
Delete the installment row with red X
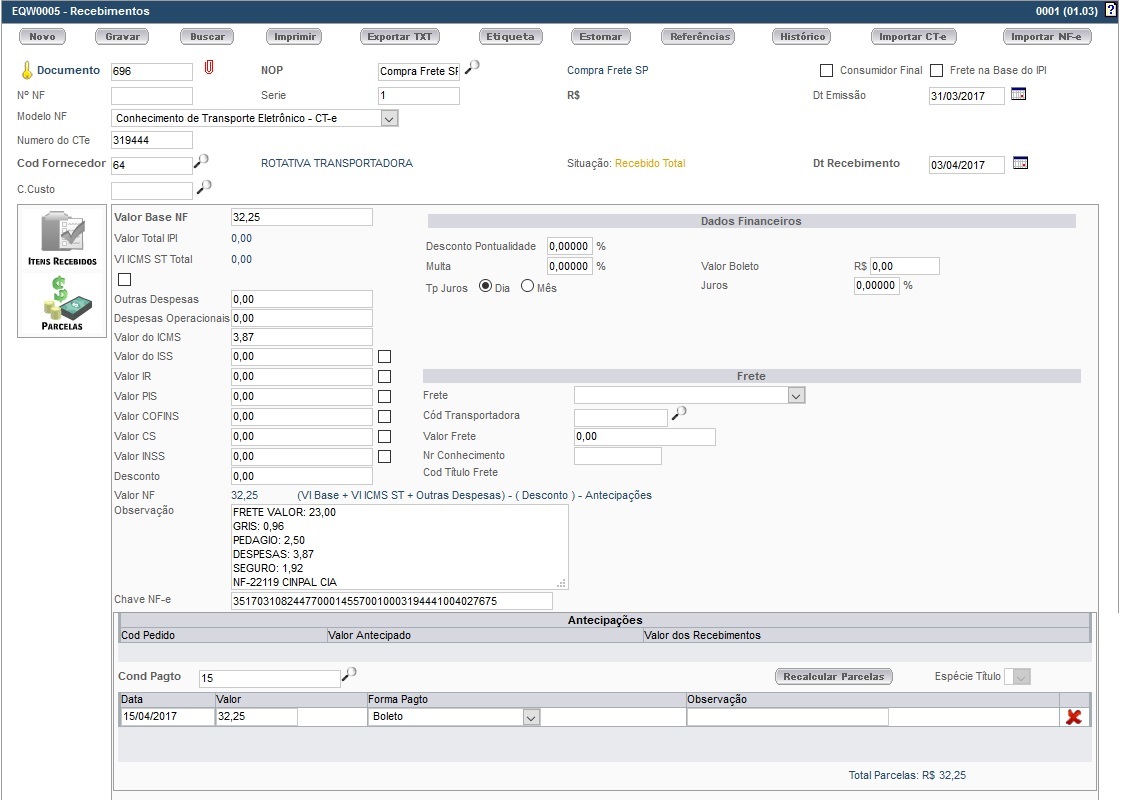(1074, 717)
